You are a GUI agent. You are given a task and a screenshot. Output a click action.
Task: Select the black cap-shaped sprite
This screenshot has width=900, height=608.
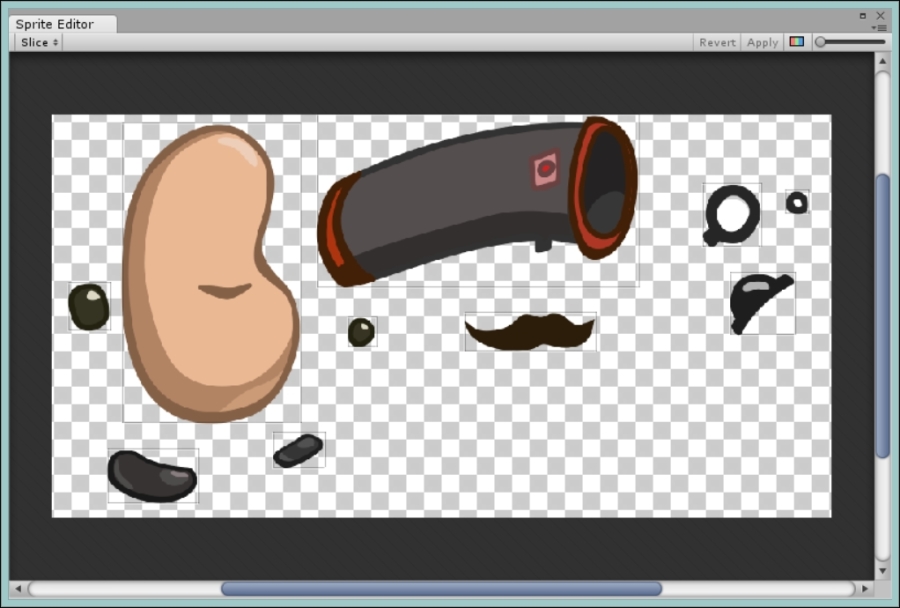coord(762,303)
